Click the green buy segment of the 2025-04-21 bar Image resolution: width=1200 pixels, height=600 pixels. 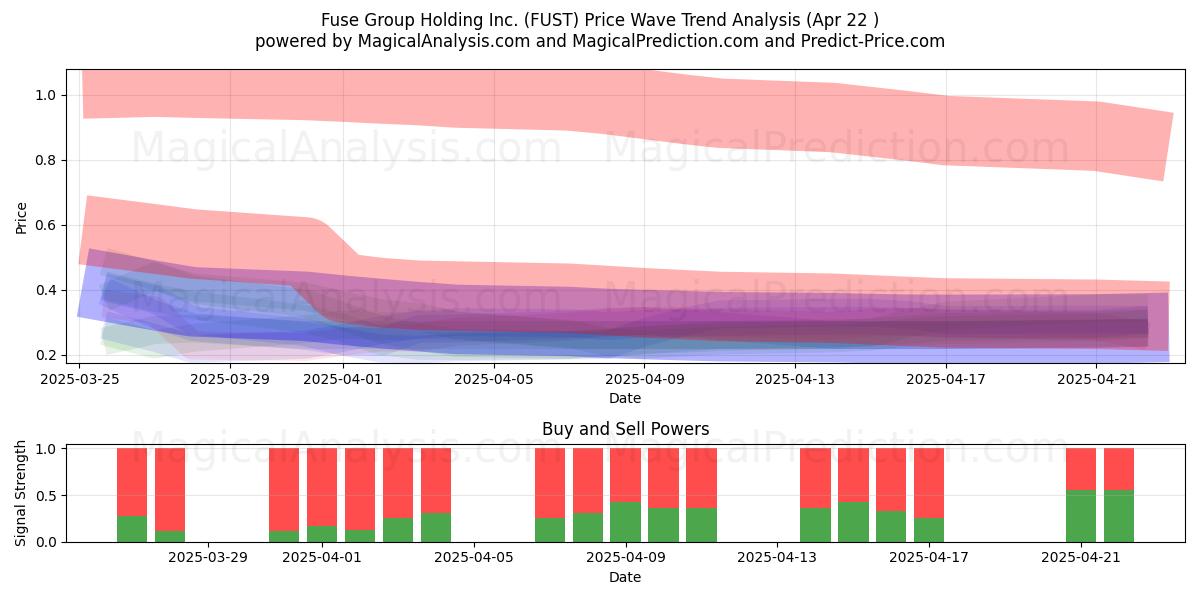1081,516
